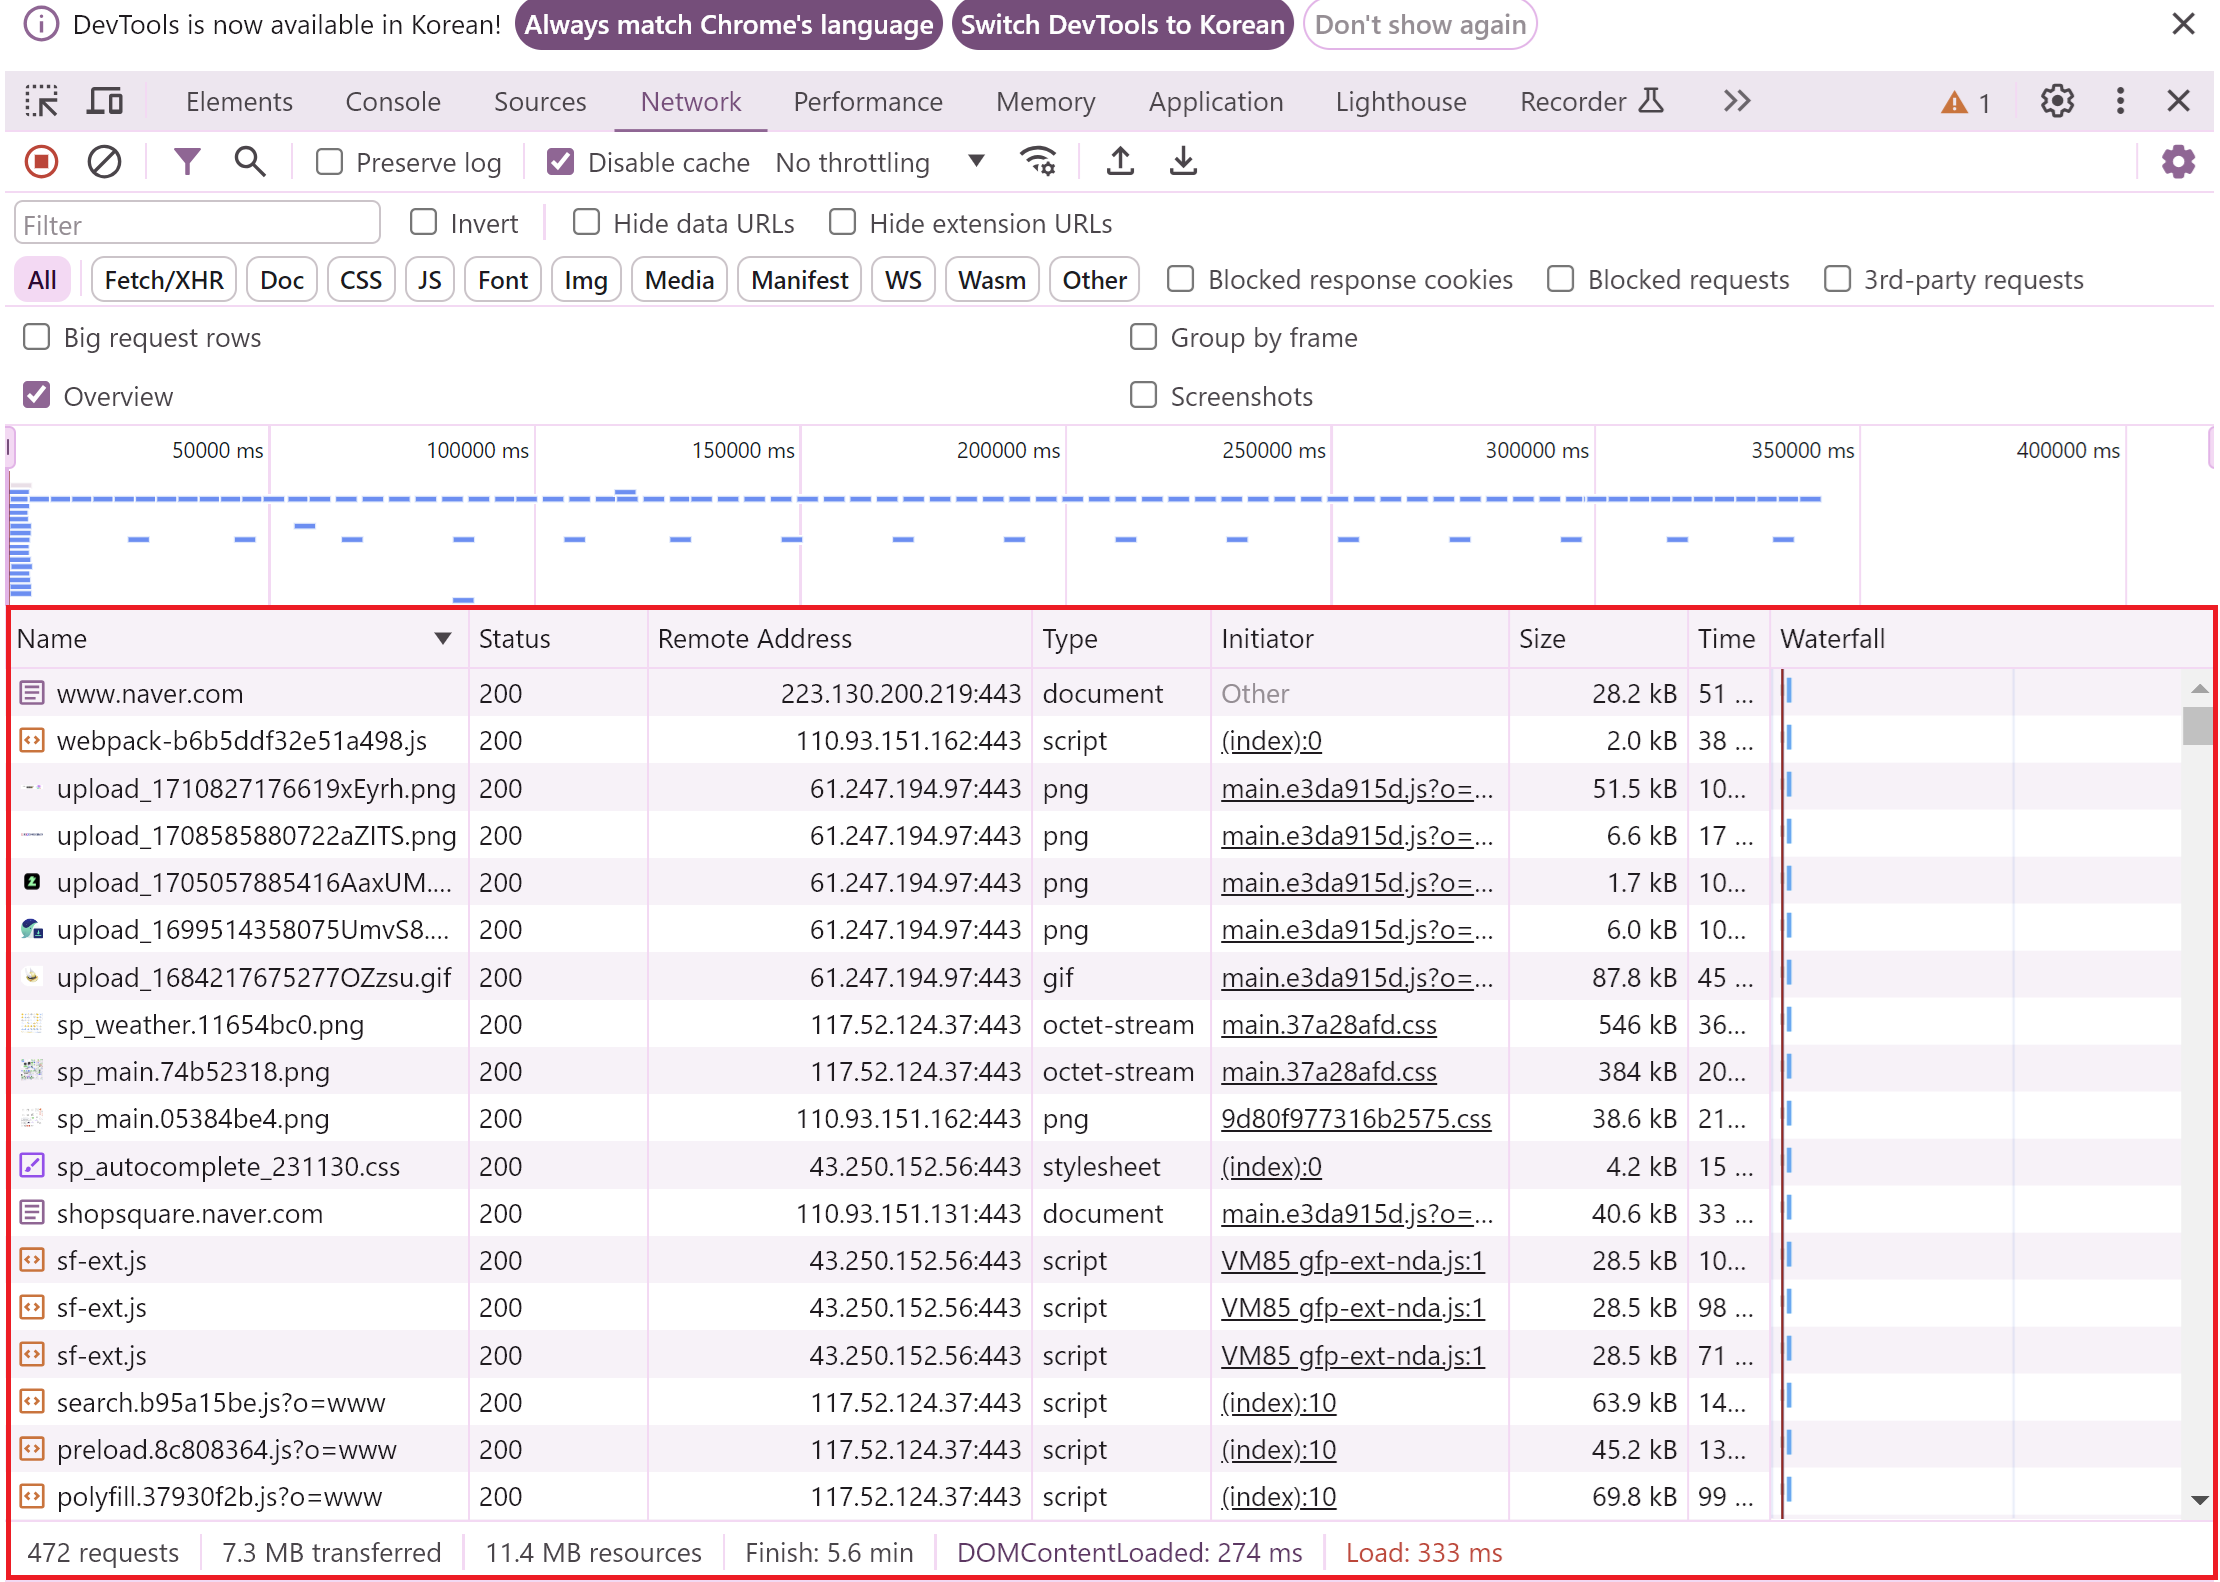Screen dimensions: 2220x1582
Task: Uncheck Disable cache checkbox
Action: coord(561,162)
